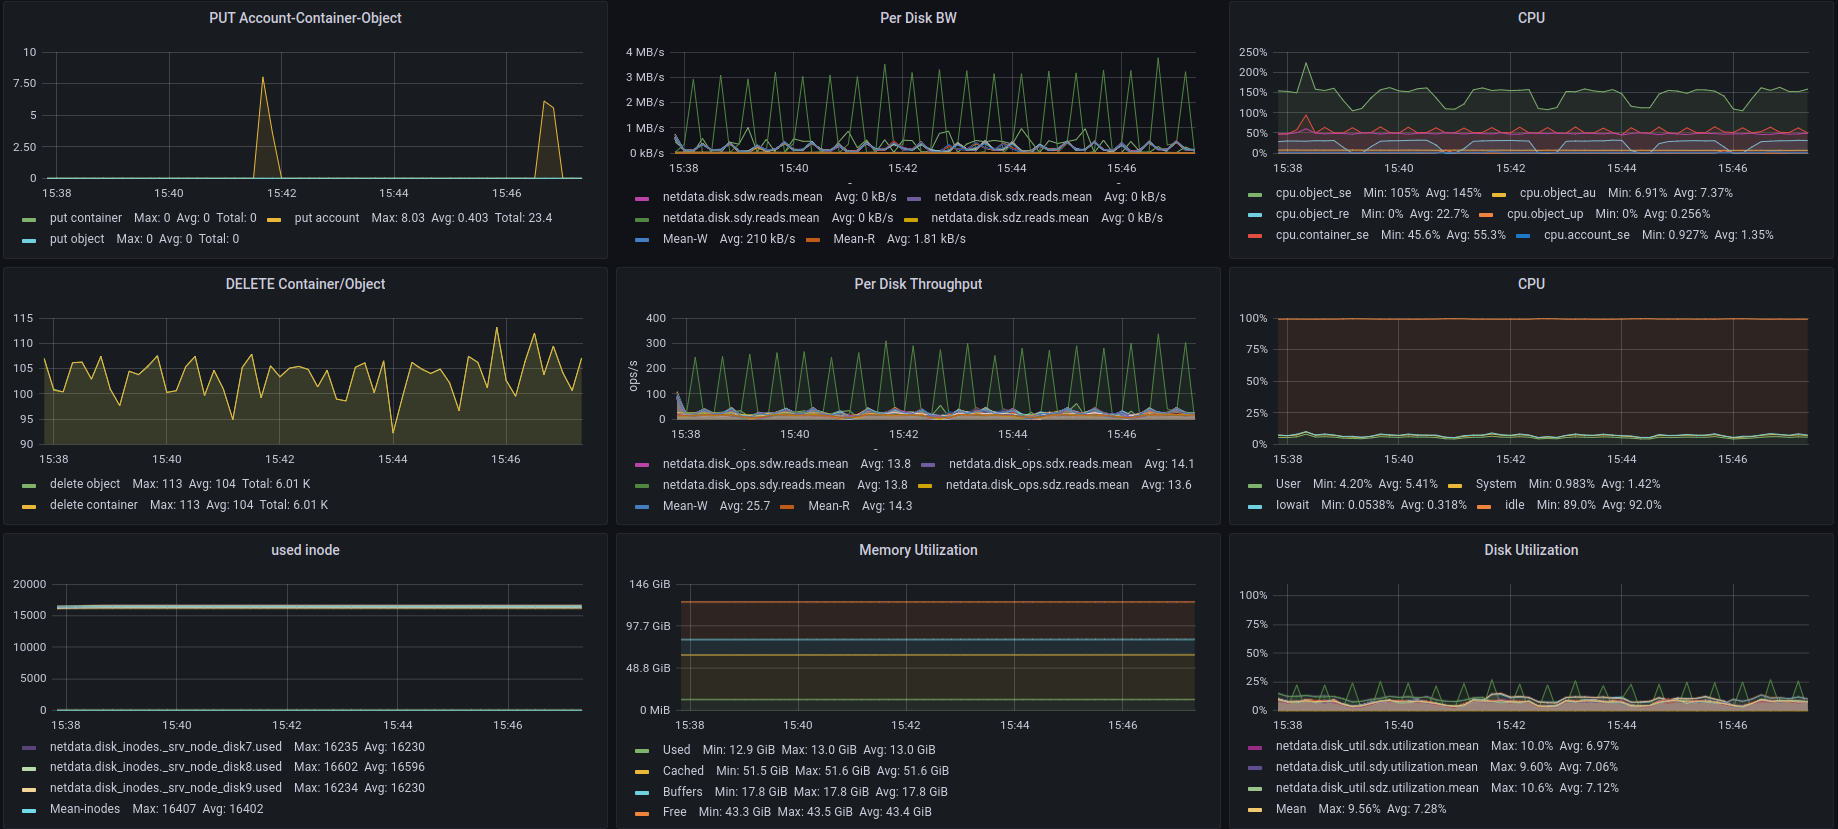Screen dimensions: 1838x829
Task: Click the color swatch beside cpu.object_se
Action: click(x=1255, y=194)
